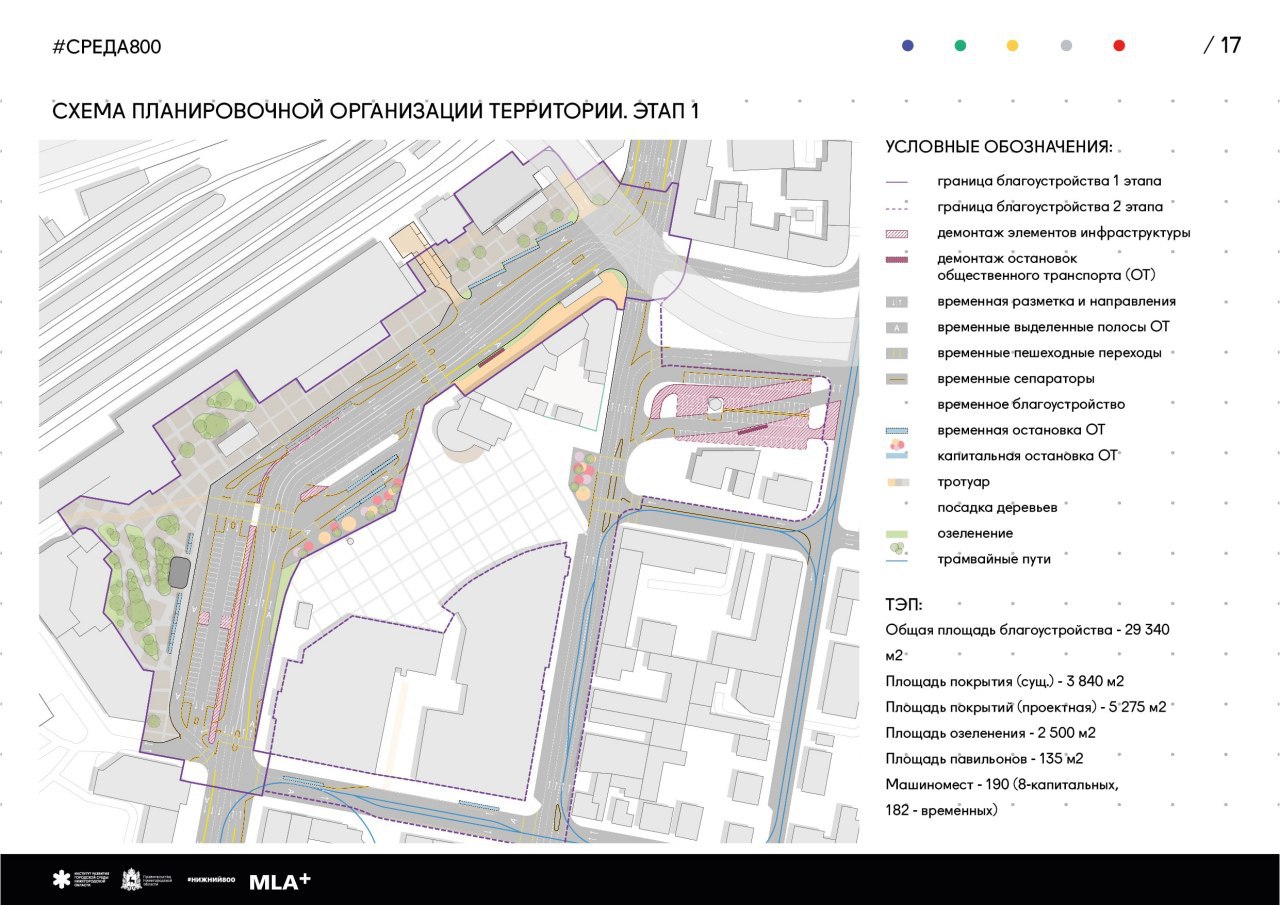
Task: Click the green trees symbol in the legend
Action: point(898,547)
